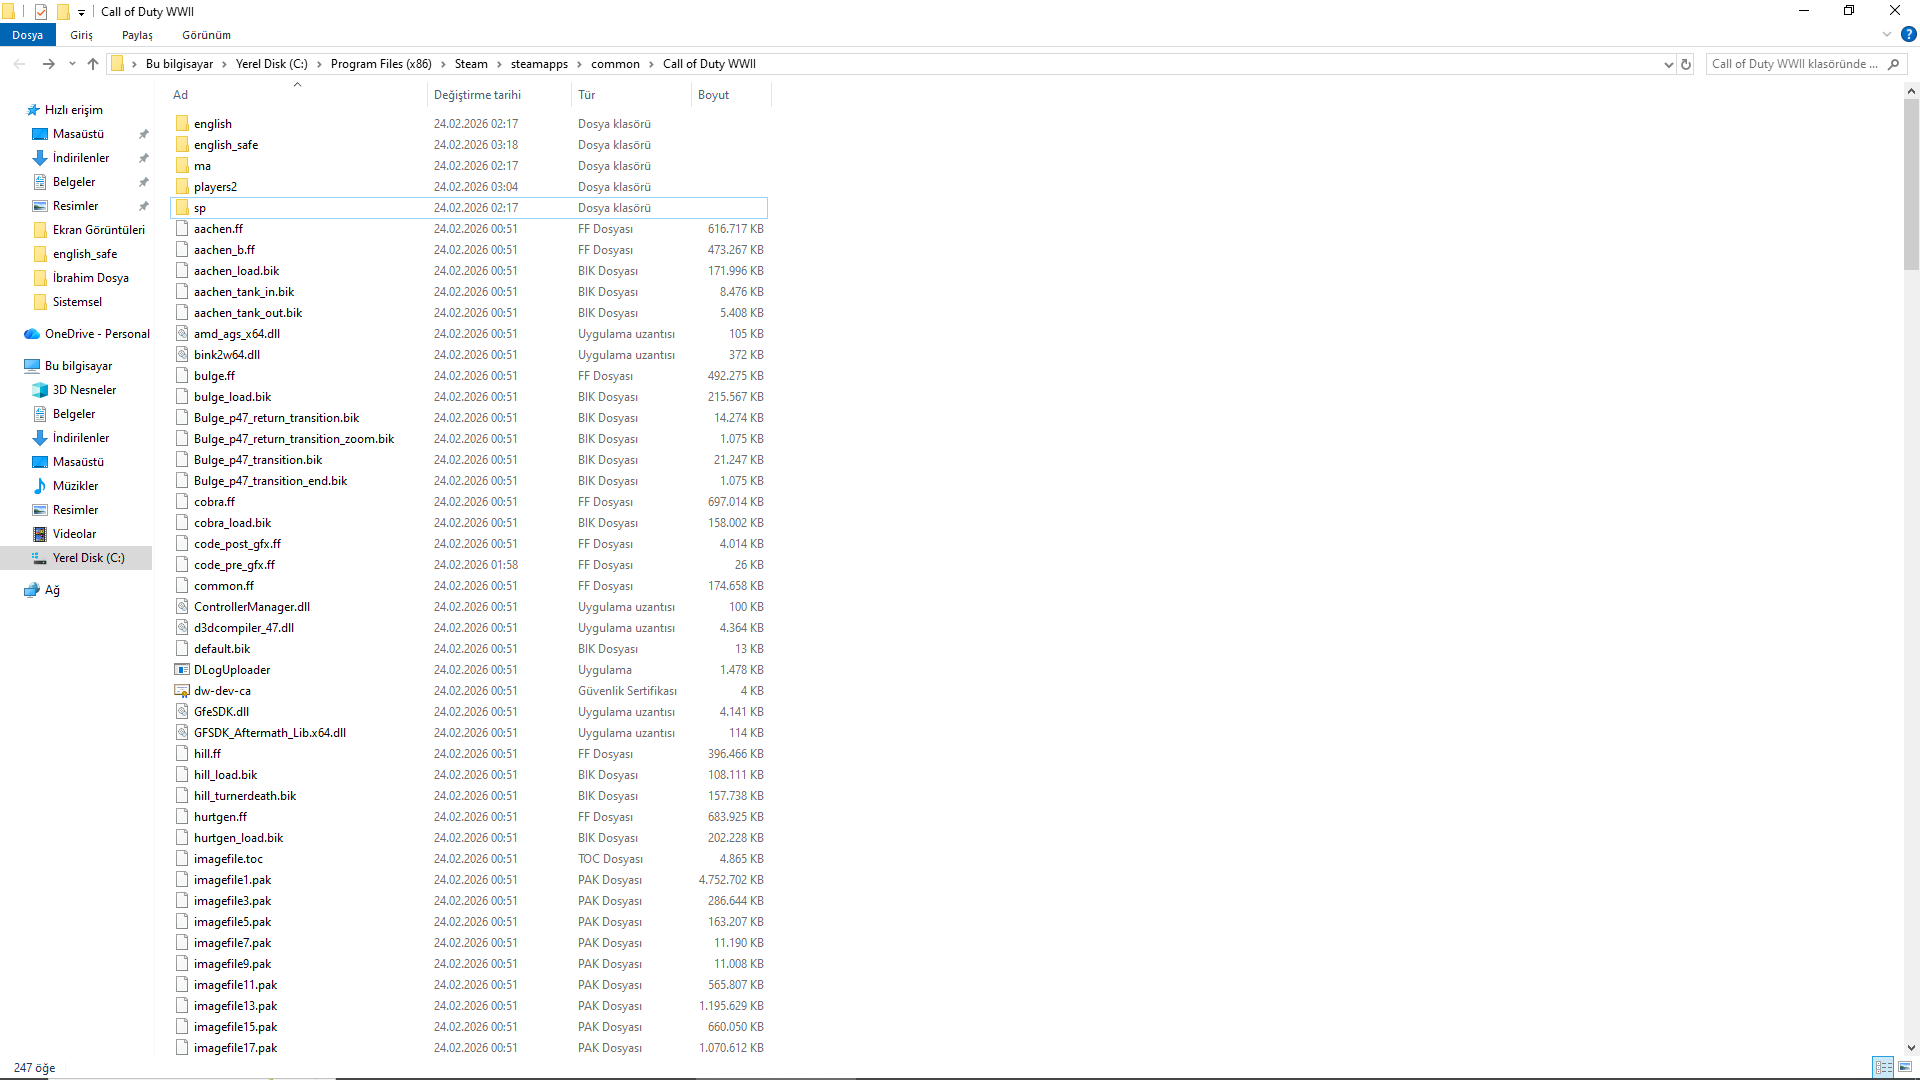Click the Properties quick access toolbar icon

pyautogui.click(x=41, y=12)
